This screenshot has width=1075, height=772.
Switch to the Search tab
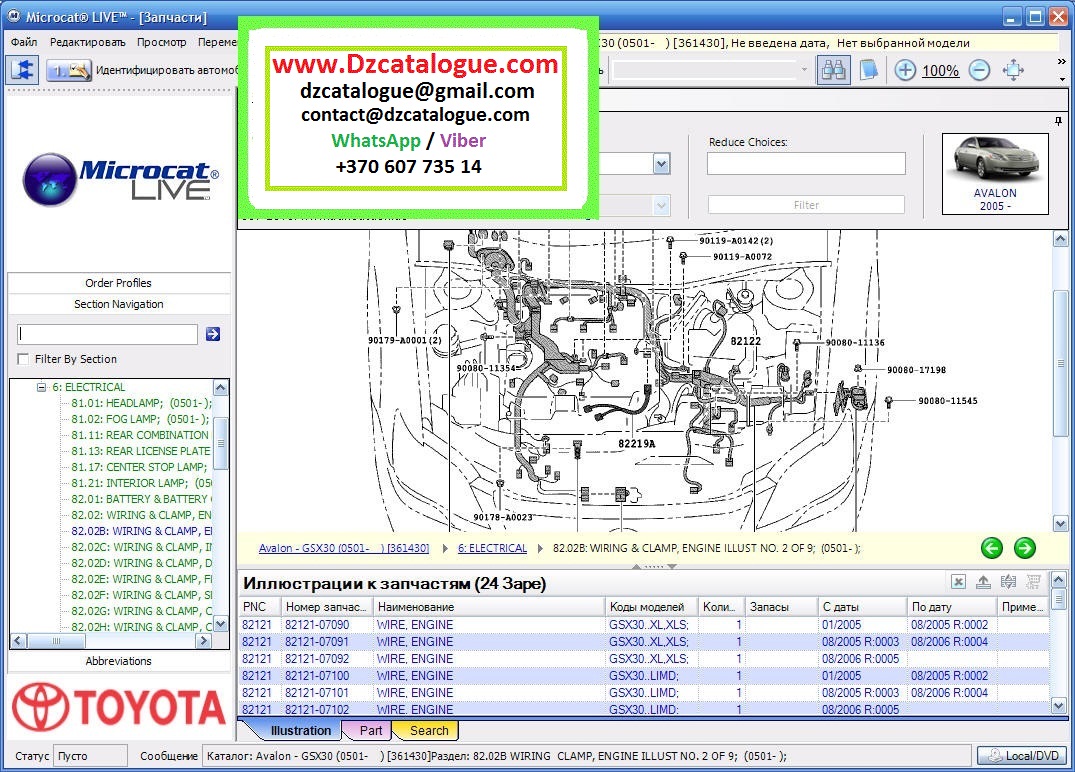click(x=429, y=730)
